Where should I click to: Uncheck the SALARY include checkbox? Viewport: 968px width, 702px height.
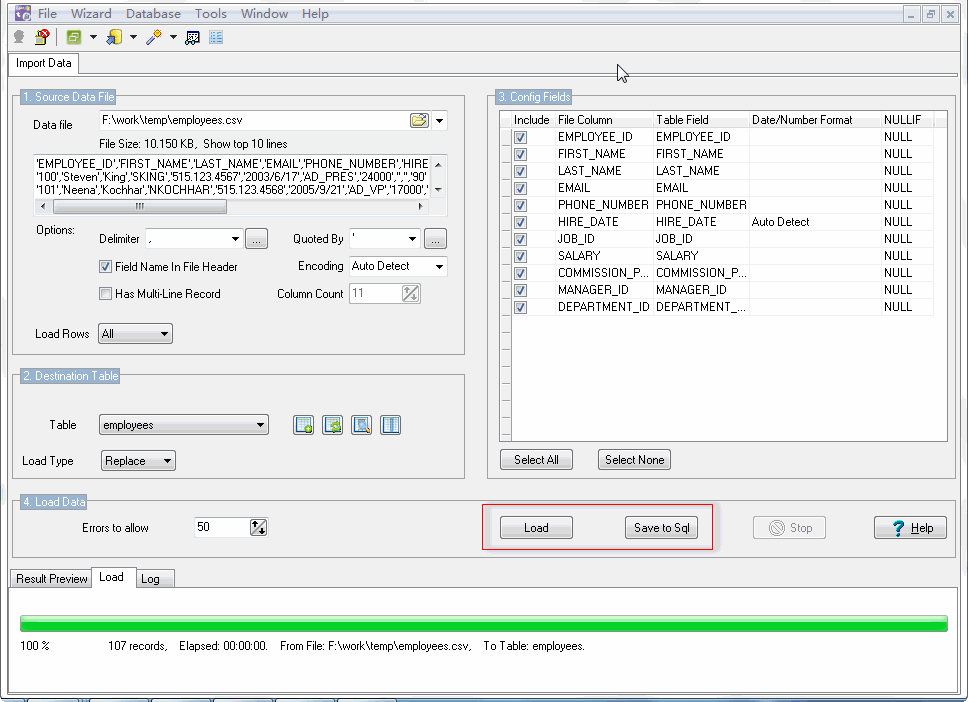[x=520, y=256]
